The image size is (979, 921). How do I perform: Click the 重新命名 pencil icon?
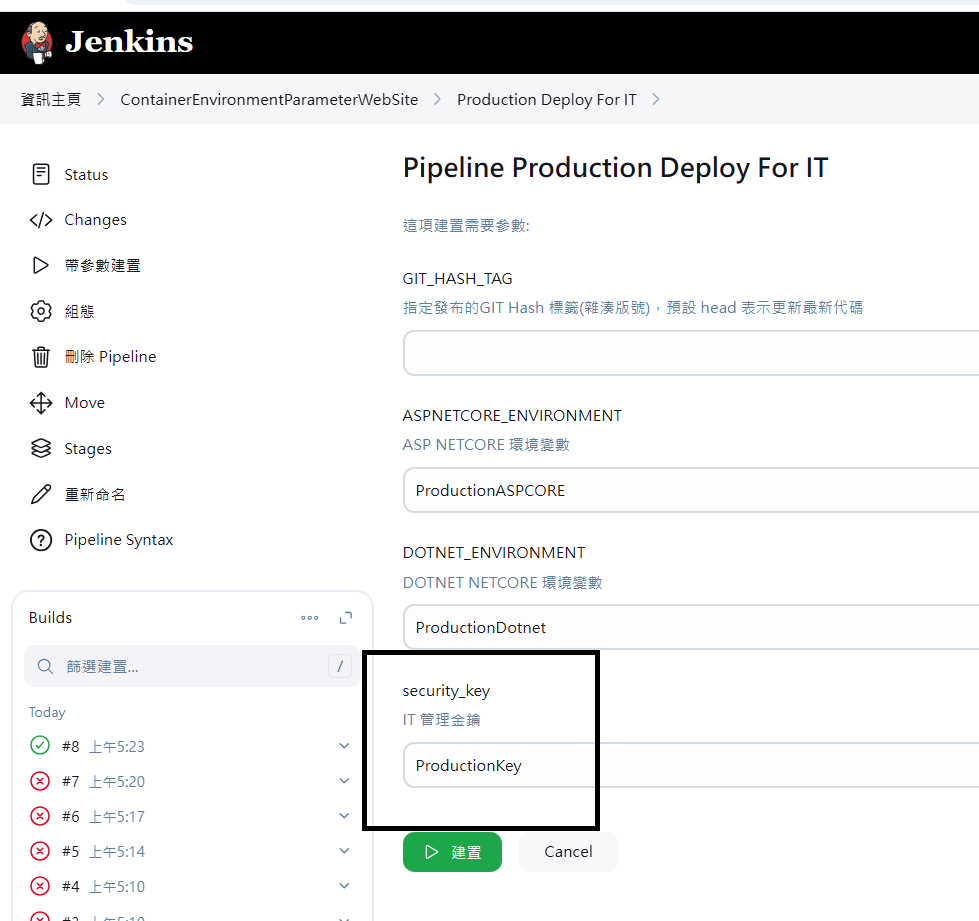pos(41,494)
